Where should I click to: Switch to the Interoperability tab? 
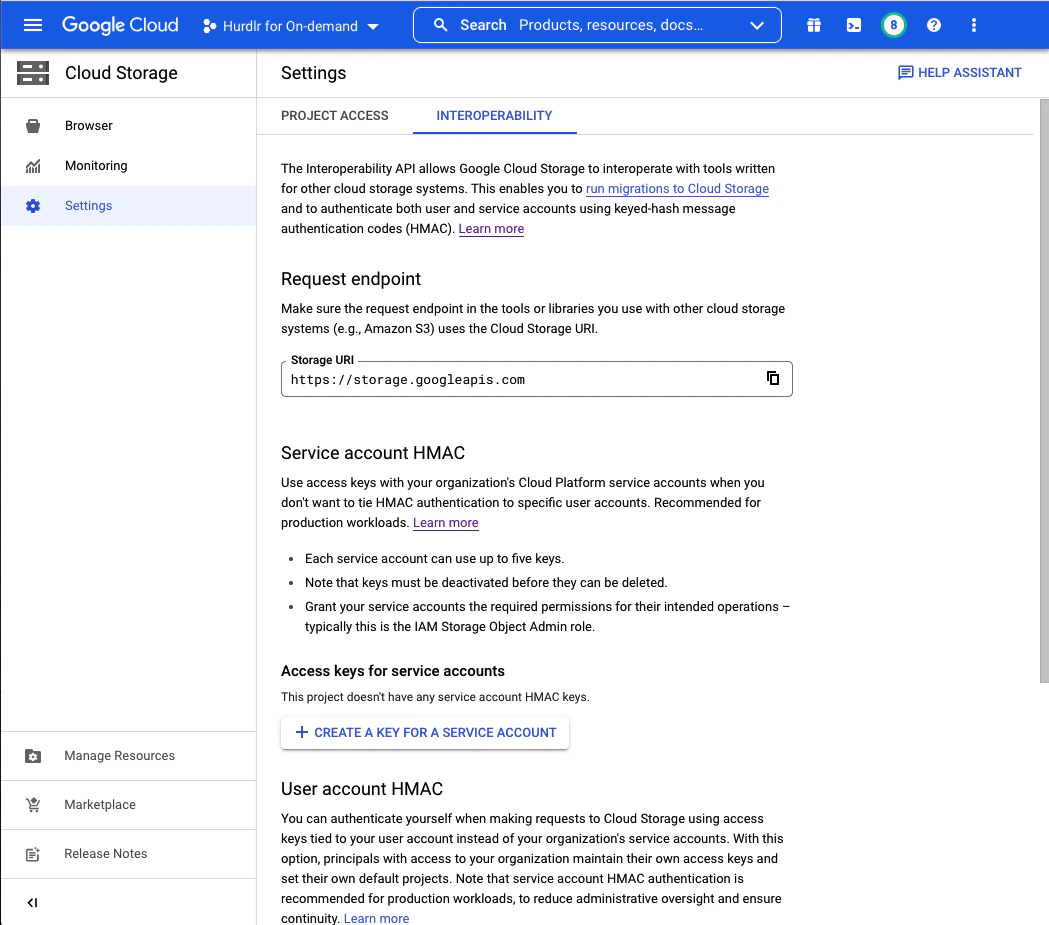(494, 116)
